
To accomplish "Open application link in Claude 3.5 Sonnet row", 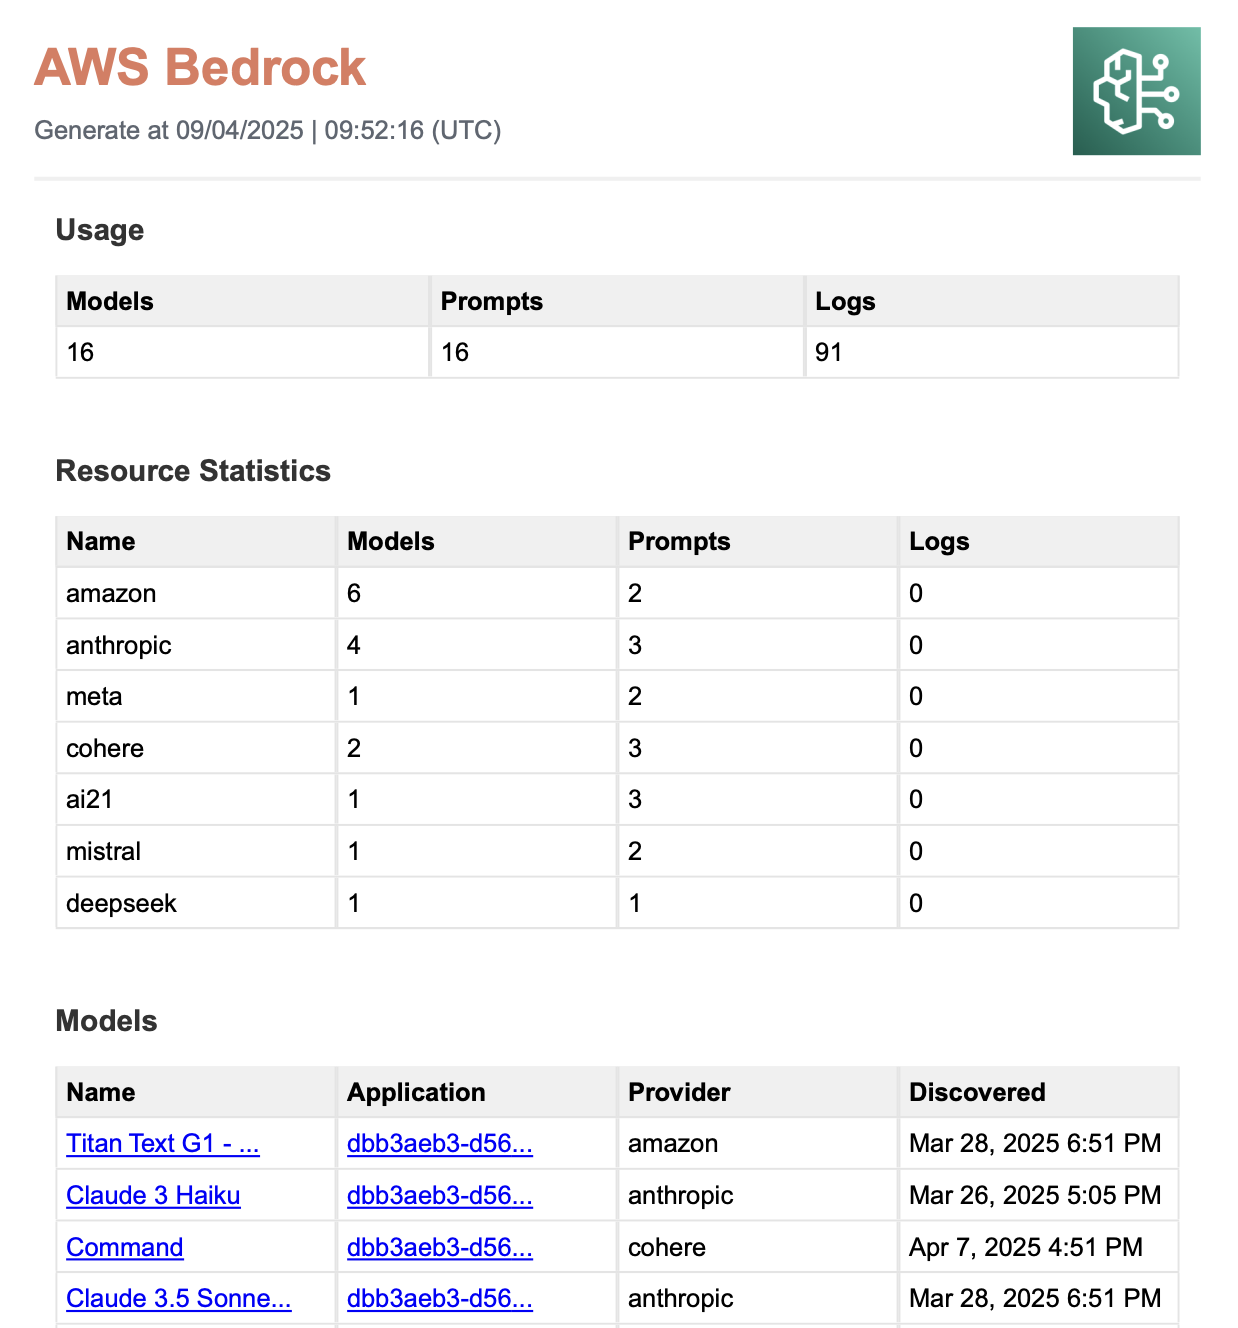I will coord(439,1298).
